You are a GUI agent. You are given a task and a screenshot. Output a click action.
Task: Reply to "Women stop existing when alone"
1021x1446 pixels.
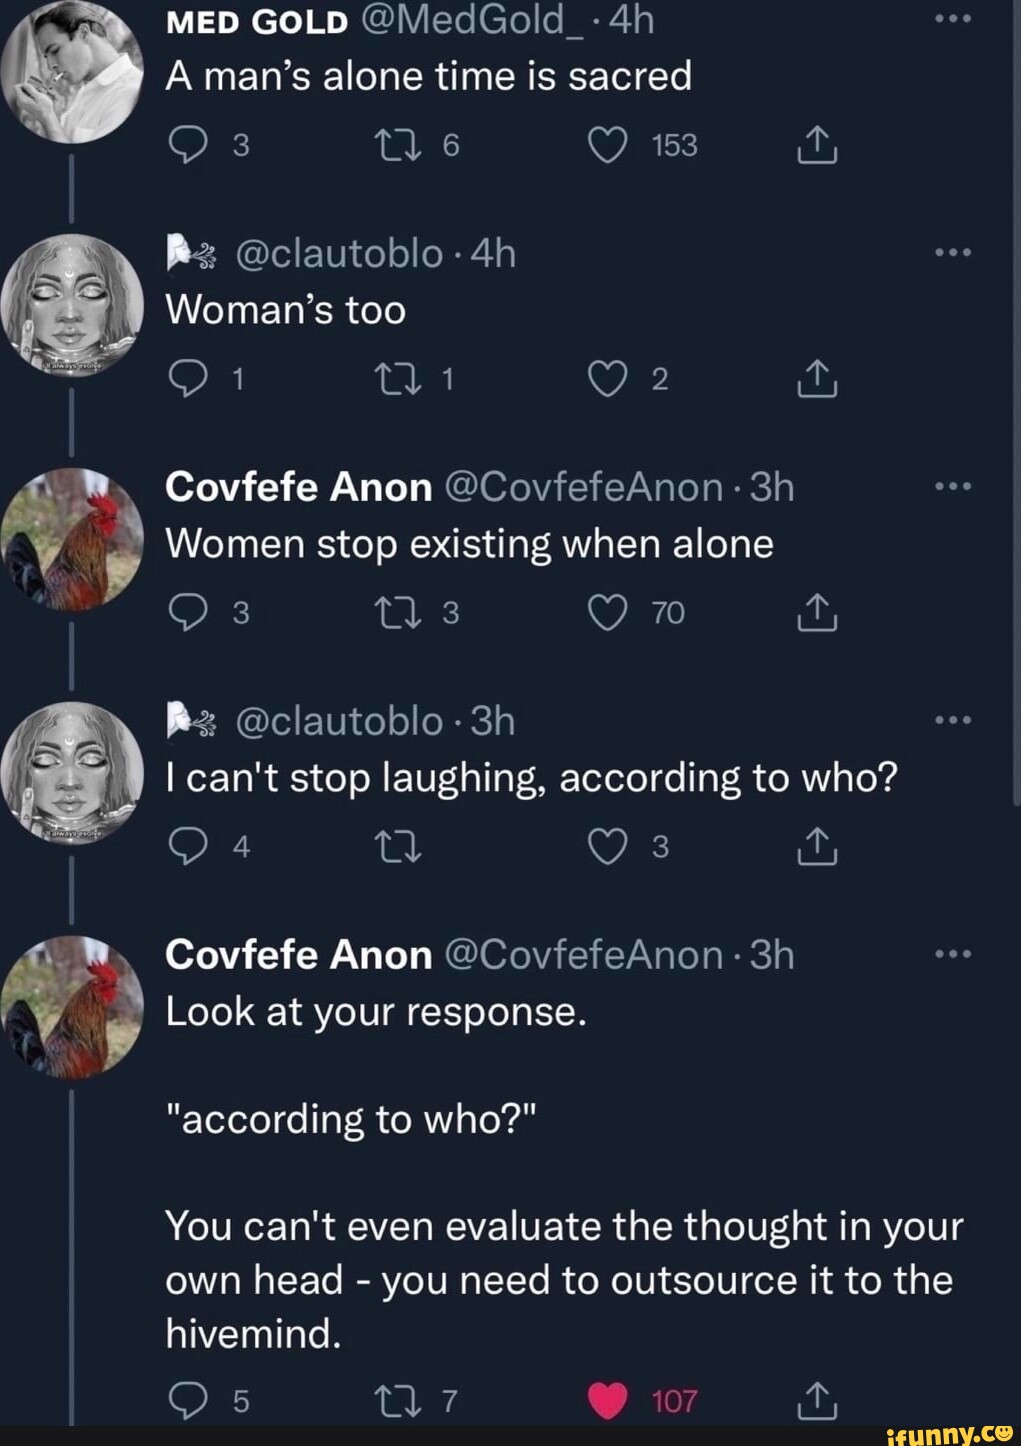point(186,612)
